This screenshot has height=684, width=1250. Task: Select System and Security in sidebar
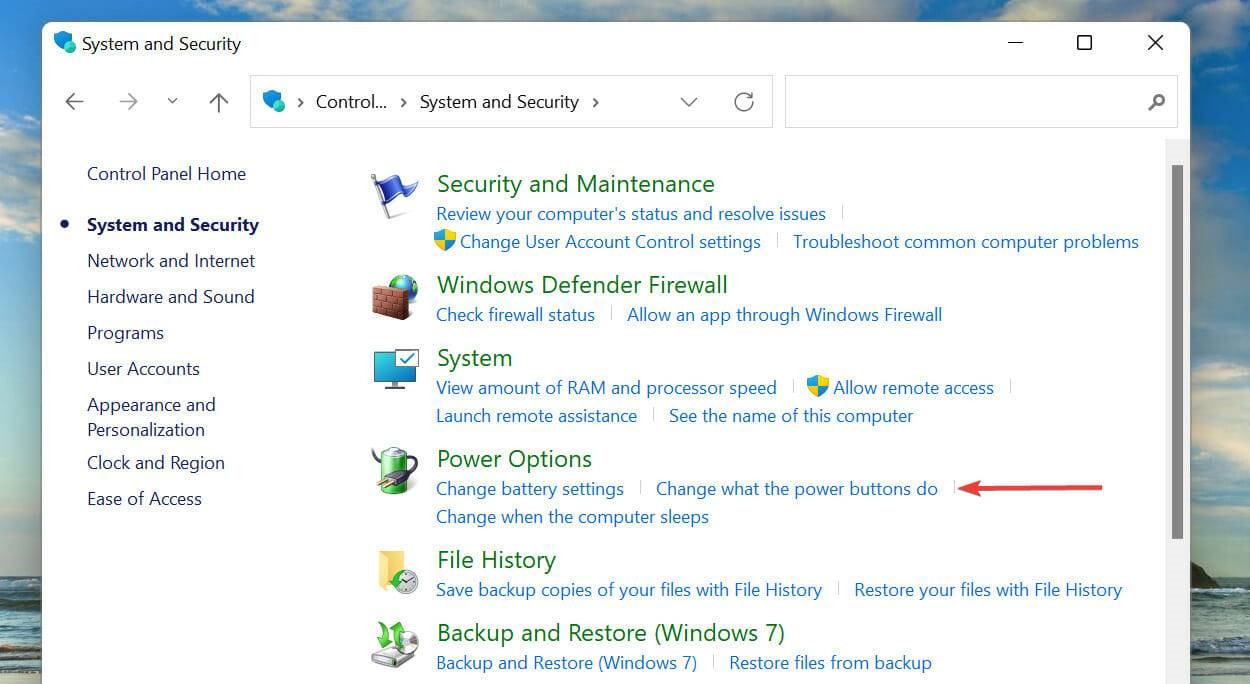pos(173,225)
